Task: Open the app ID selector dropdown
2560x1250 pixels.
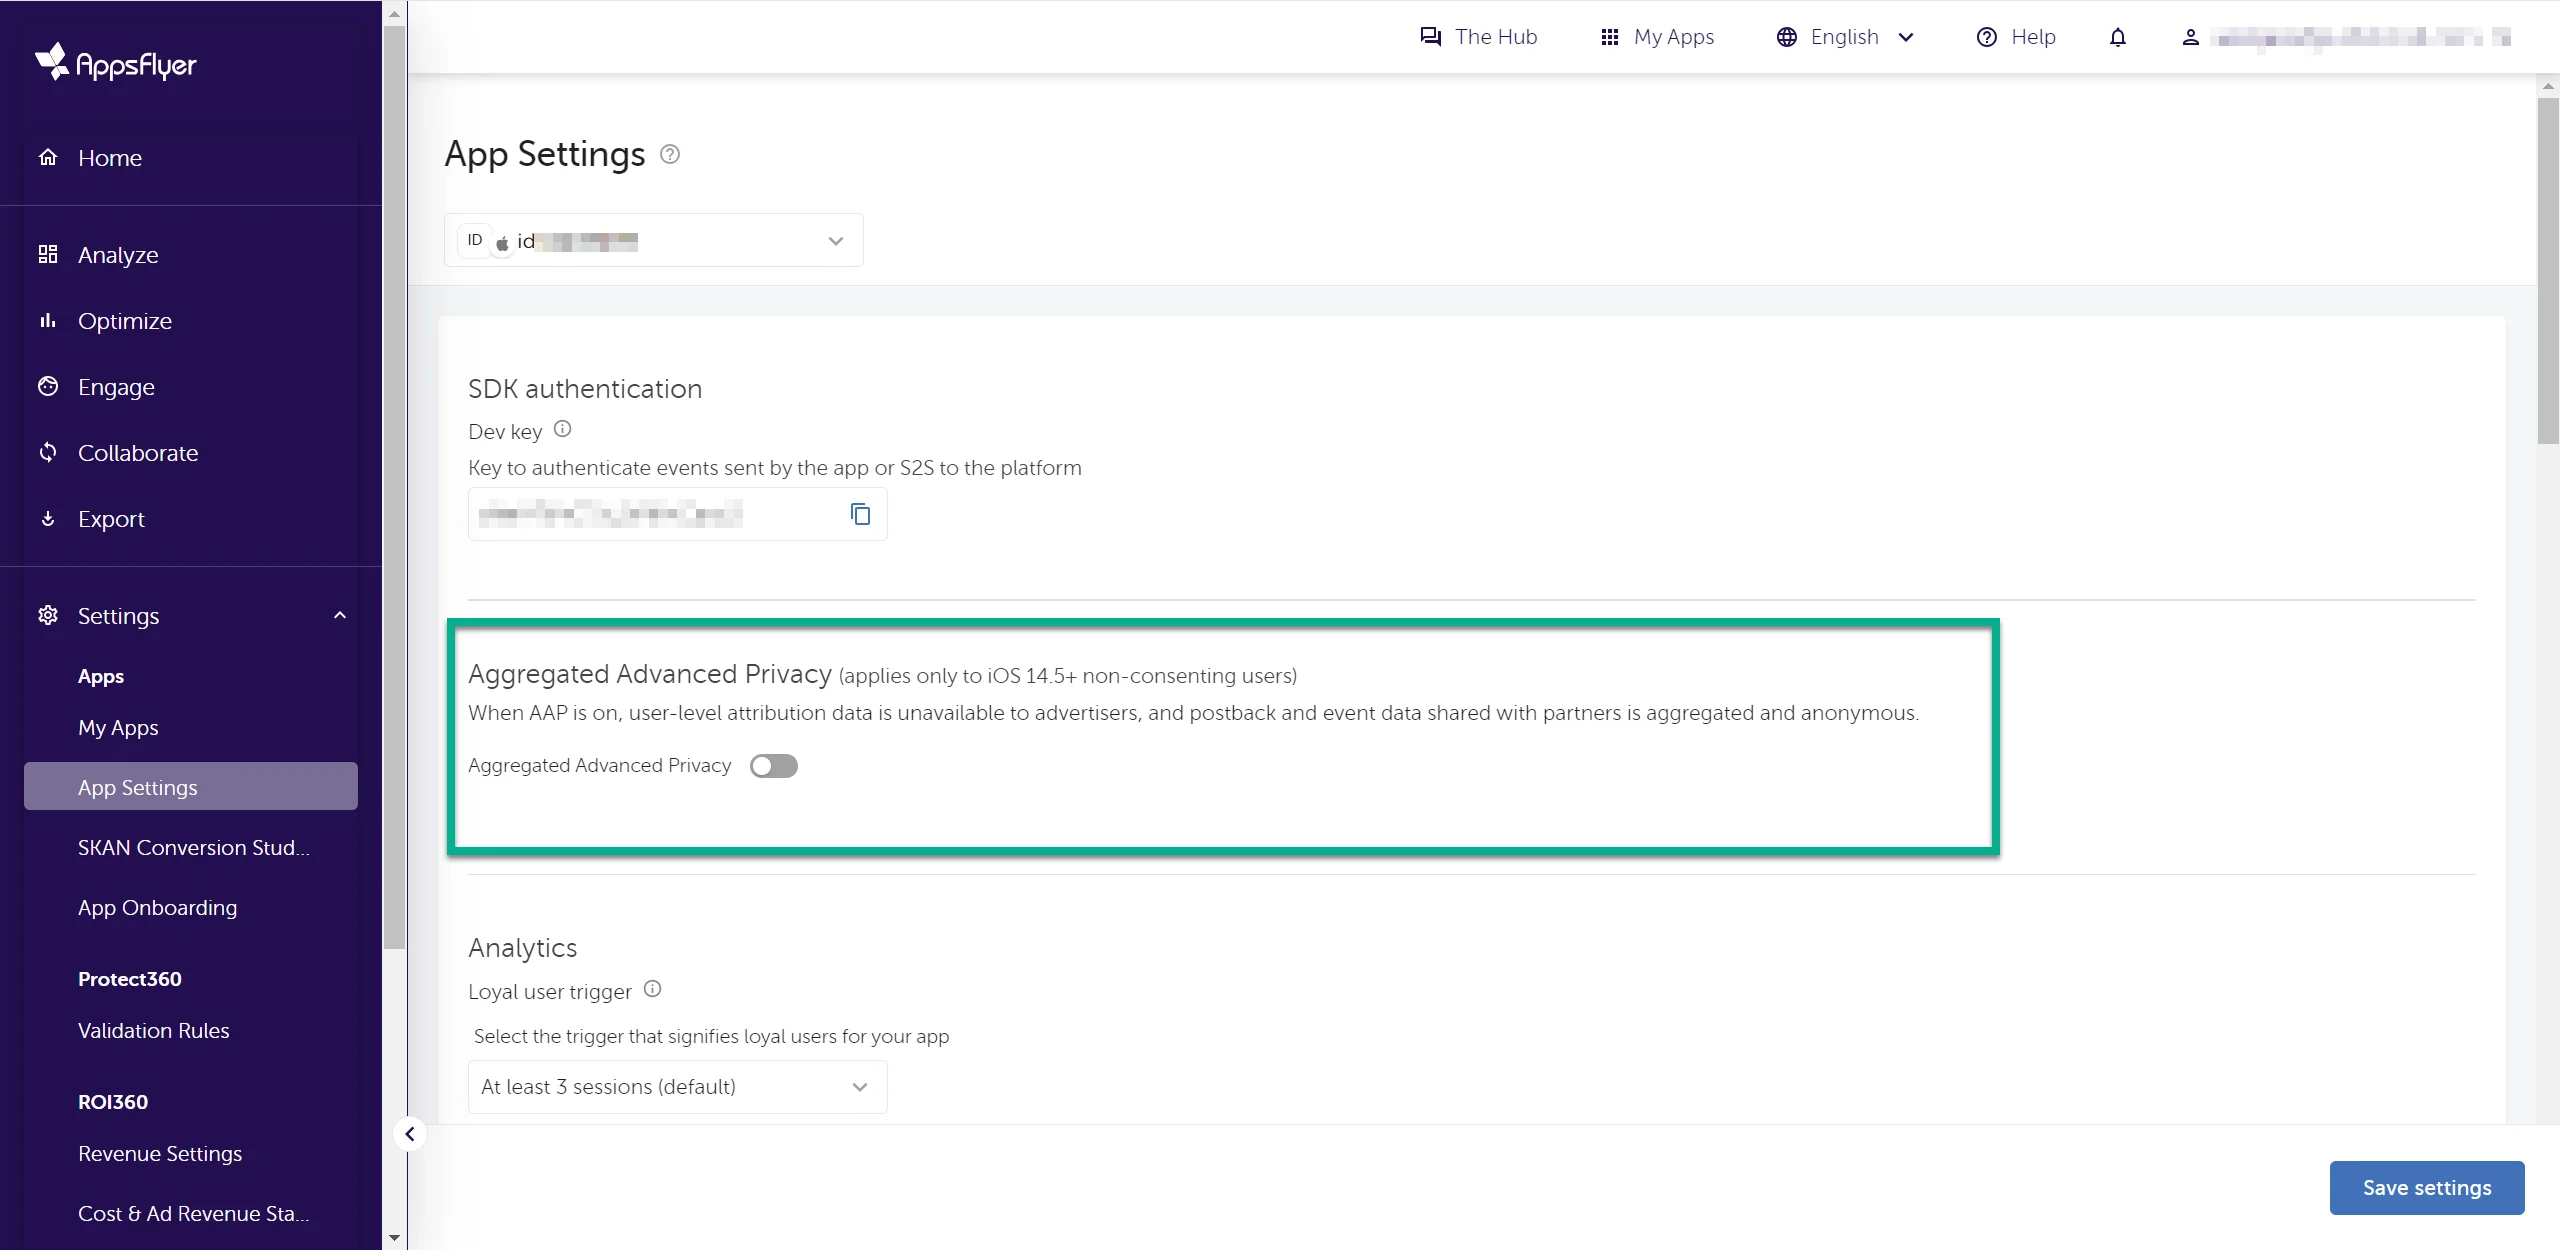Action: tap(835, 240)
